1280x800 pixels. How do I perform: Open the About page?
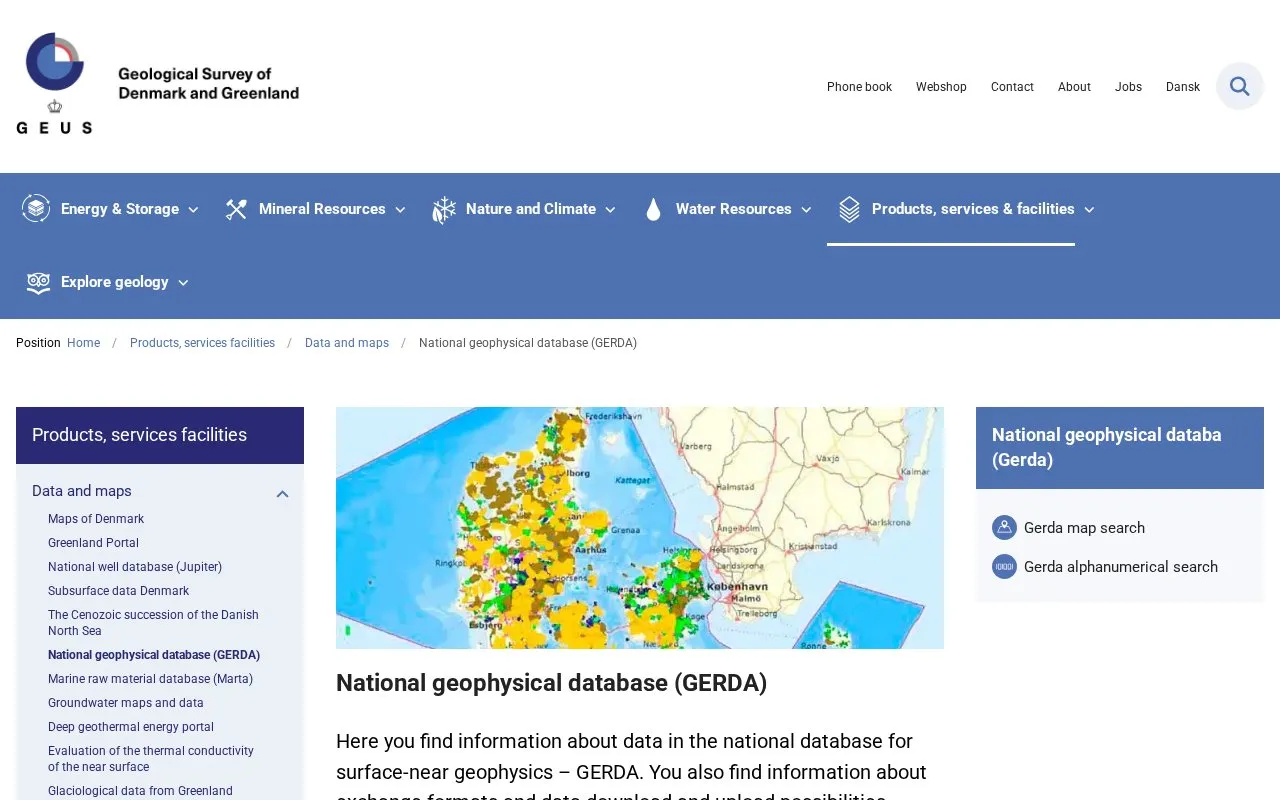click(x=1074, y=87)
